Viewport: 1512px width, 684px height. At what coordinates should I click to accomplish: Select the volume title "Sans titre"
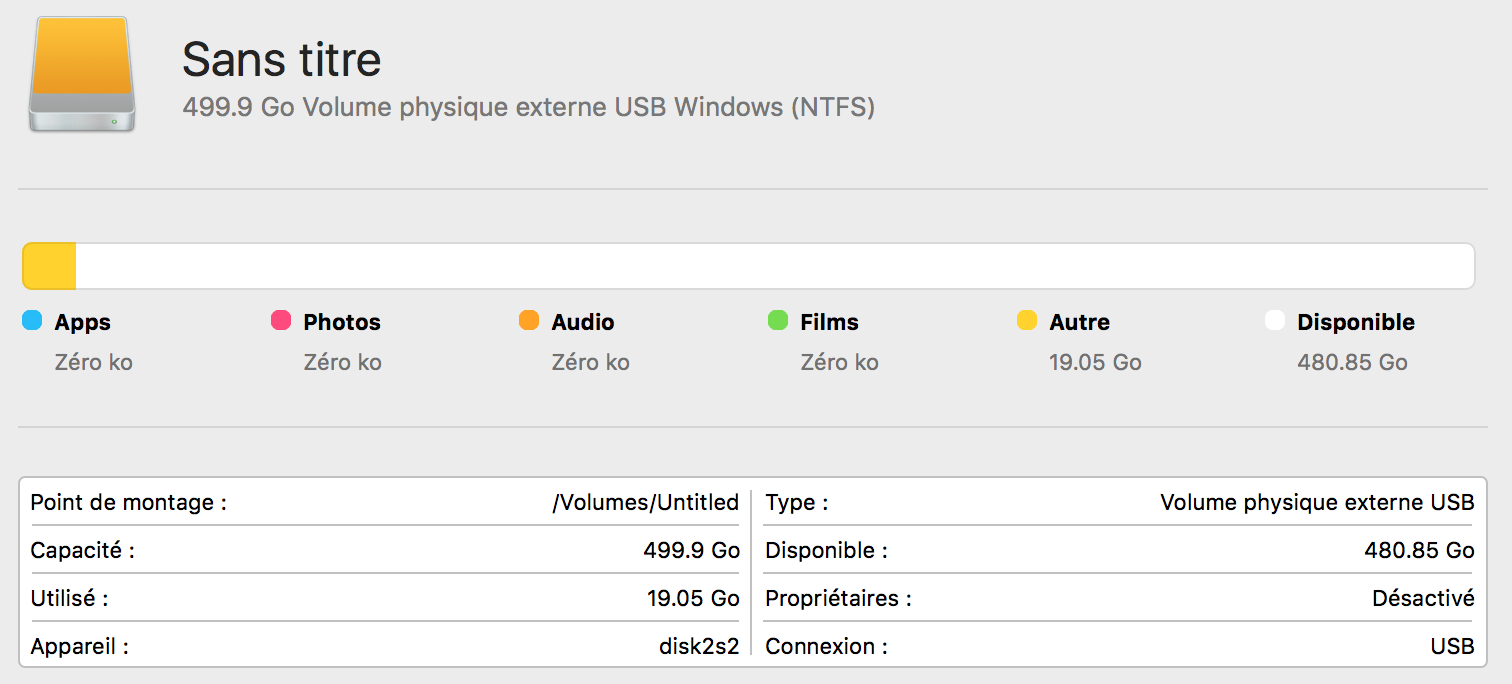[281, 60]
